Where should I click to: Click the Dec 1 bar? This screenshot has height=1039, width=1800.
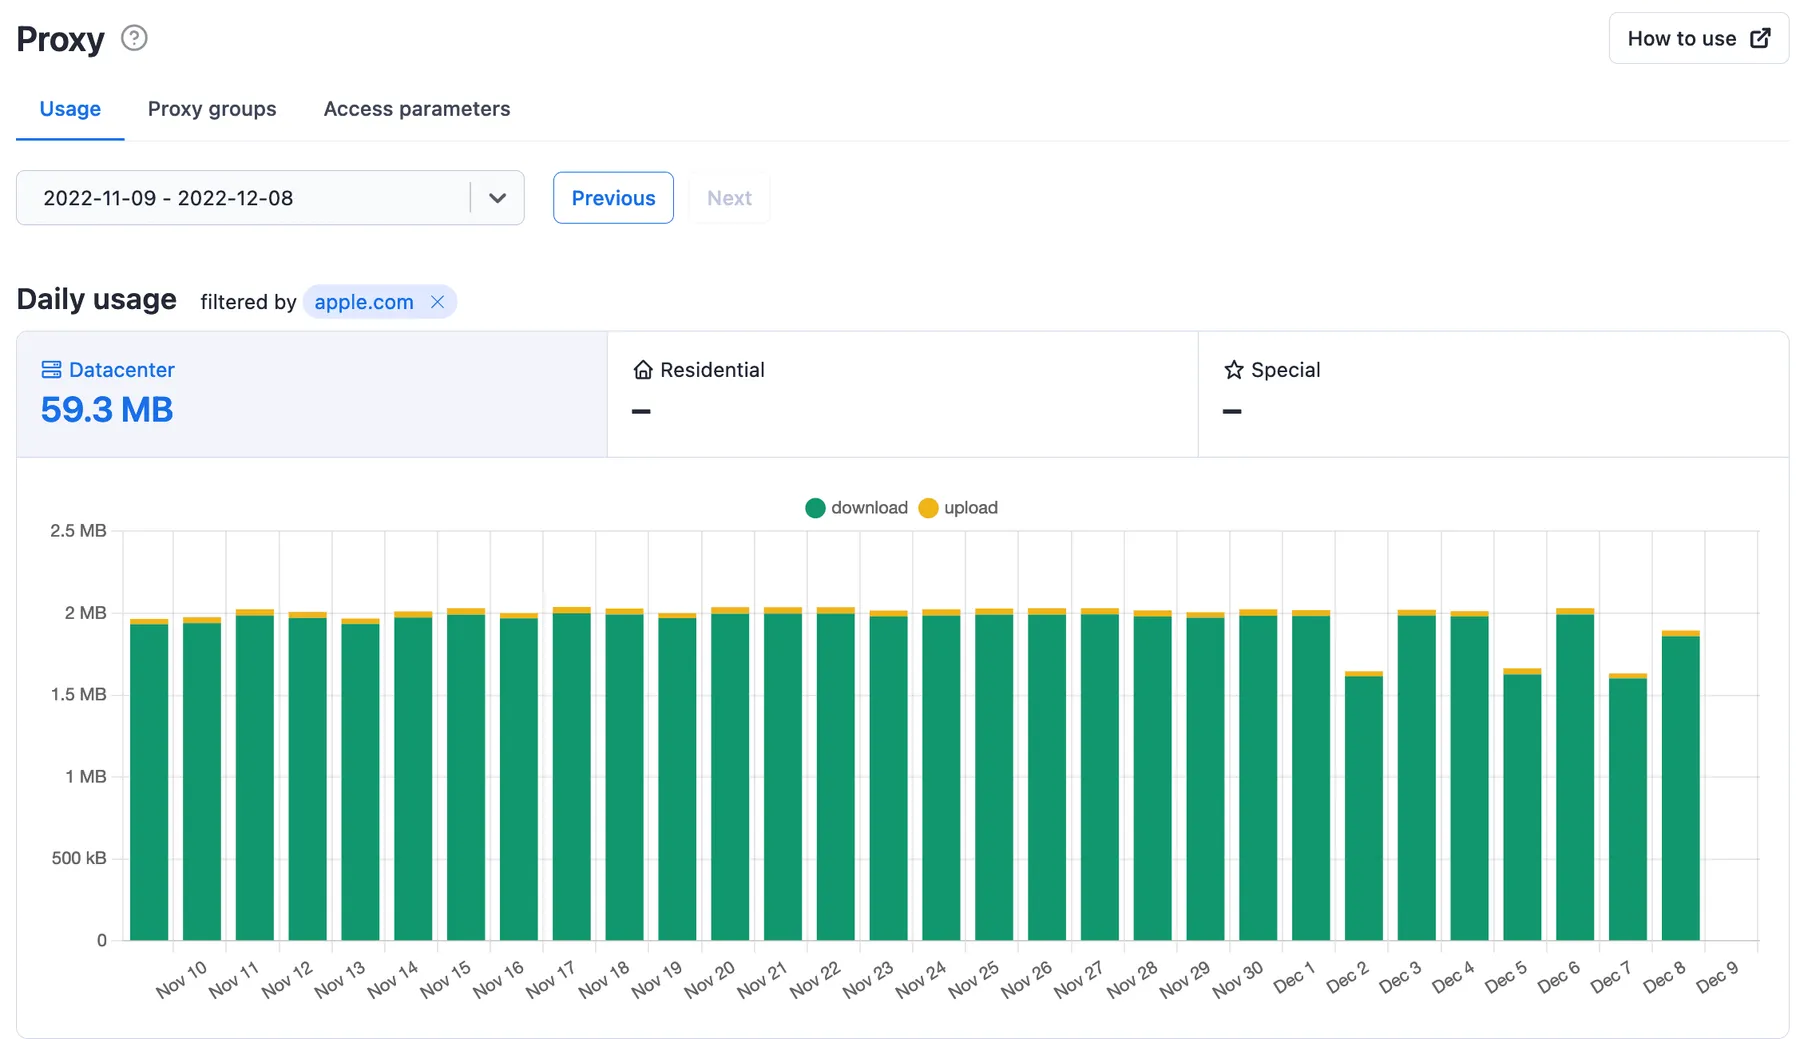[x=1311, y=775]
